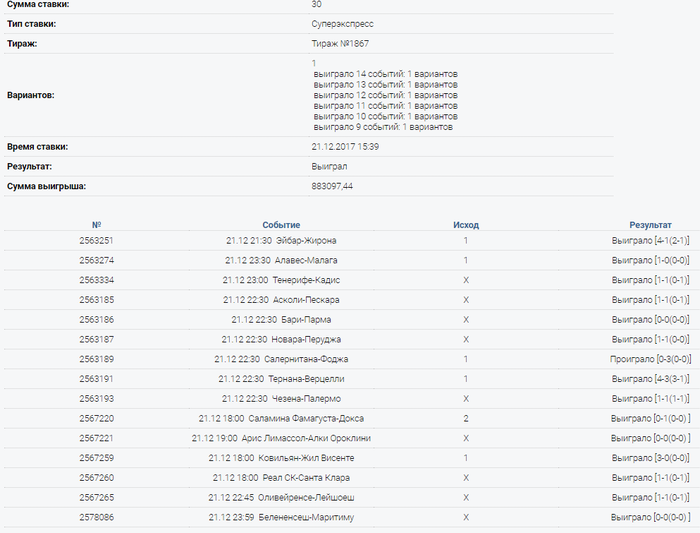700x533 pixels.
Task: Click the Время ставки label
Action: tap(38, 147)
